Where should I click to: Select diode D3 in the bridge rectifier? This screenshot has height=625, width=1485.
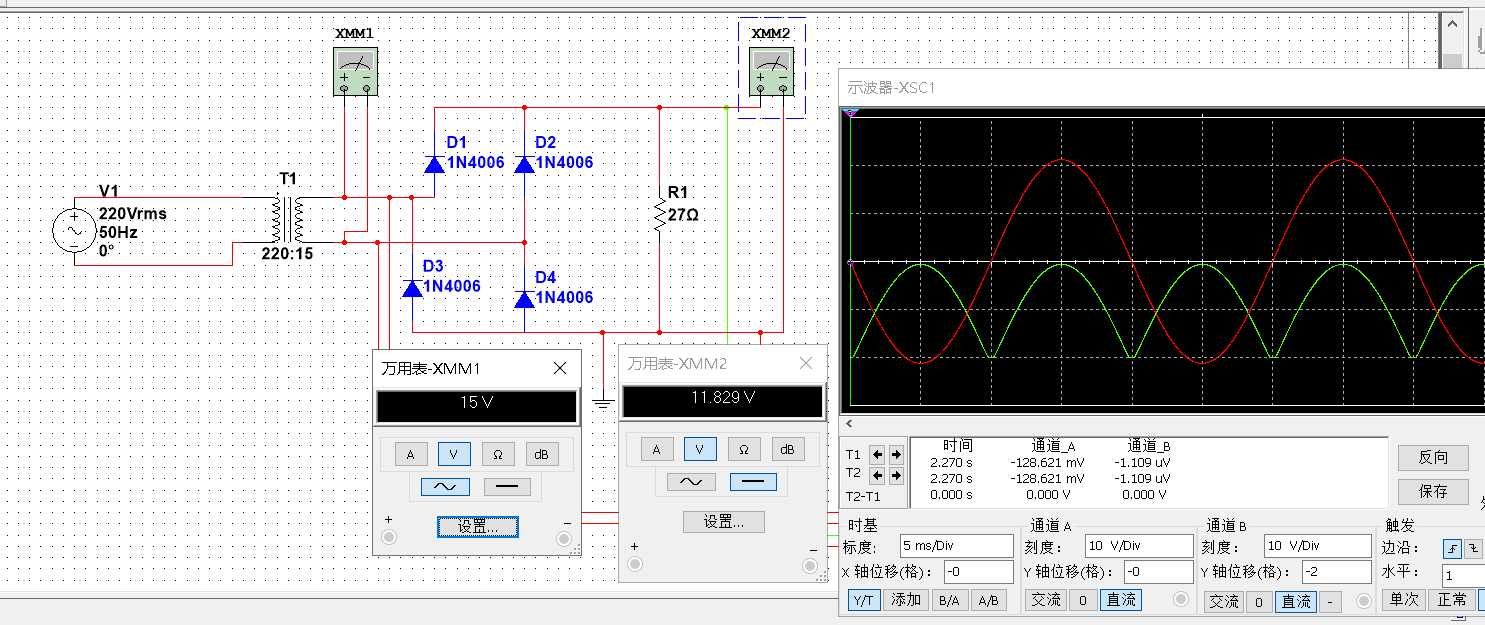click(x=412, y=288)
